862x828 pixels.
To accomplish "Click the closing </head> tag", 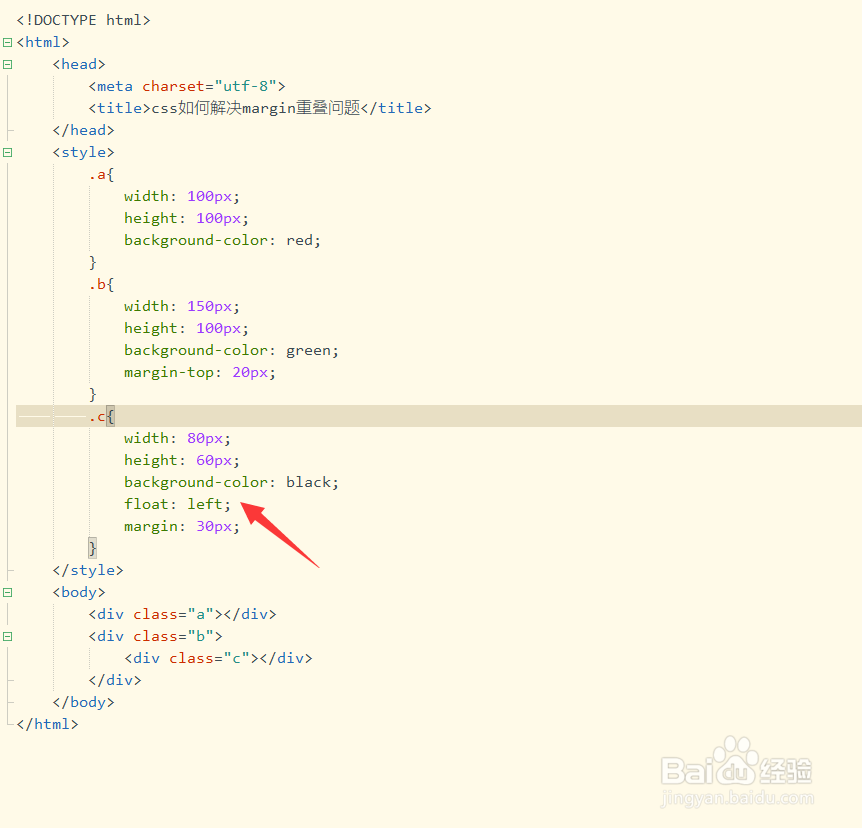I will coord(84,130).
